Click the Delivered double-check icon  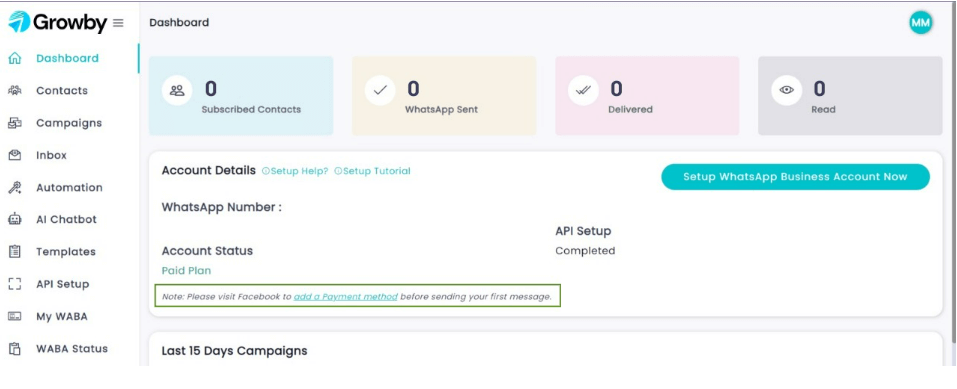[583, 90]
